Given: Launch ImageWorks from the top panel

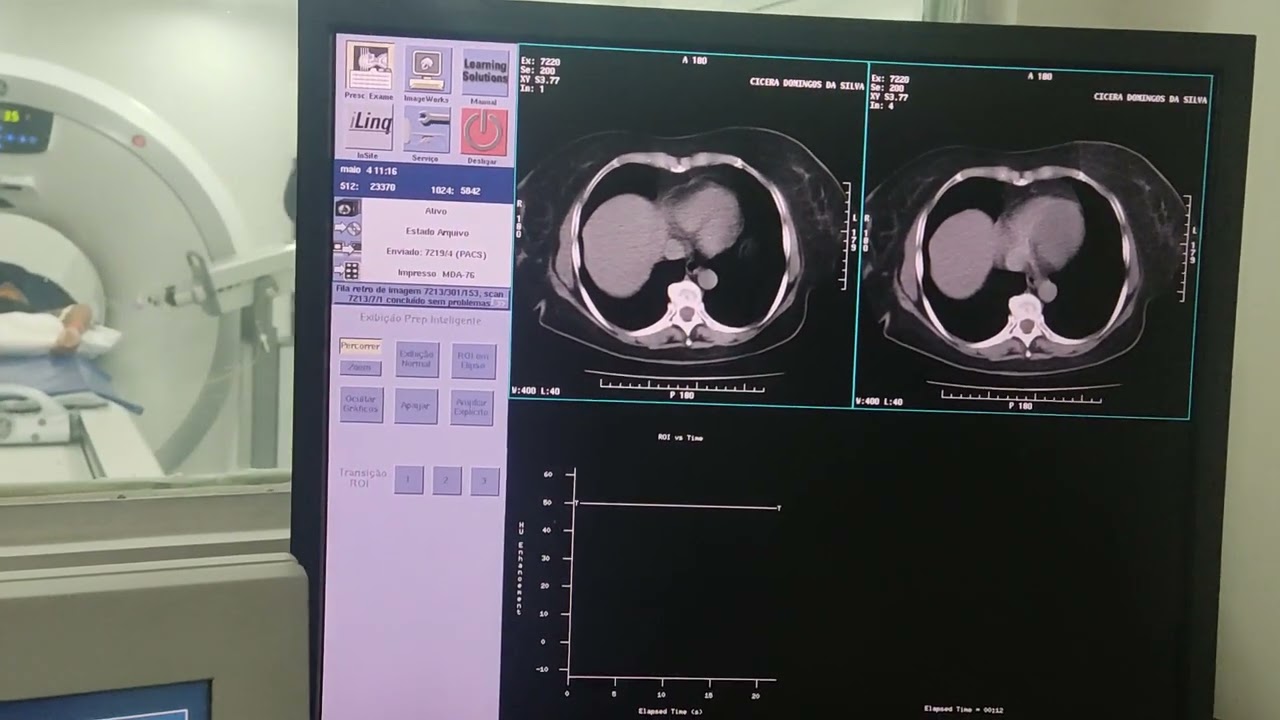Looking at the screenshot, I should click(x=427, y=70).
